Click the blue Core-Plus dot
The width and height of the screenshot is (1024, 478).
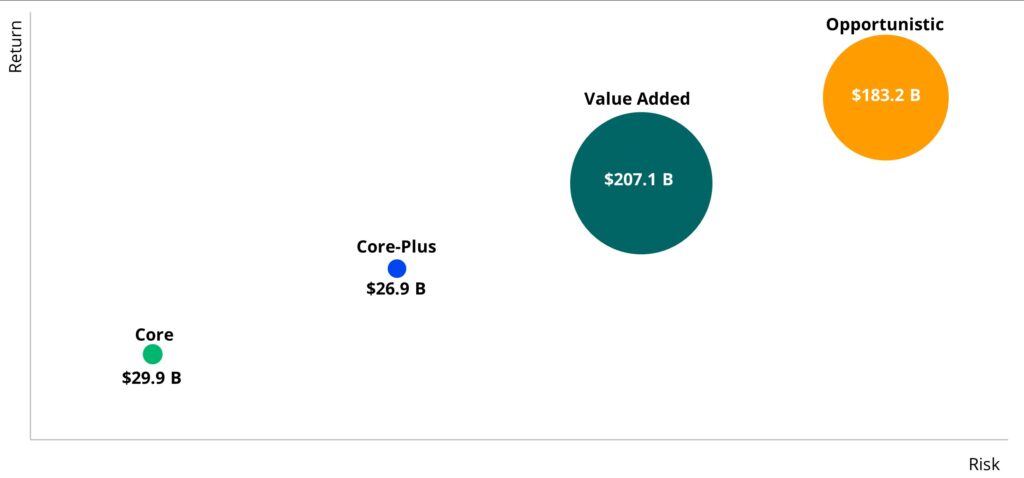[x=396, y=268]
